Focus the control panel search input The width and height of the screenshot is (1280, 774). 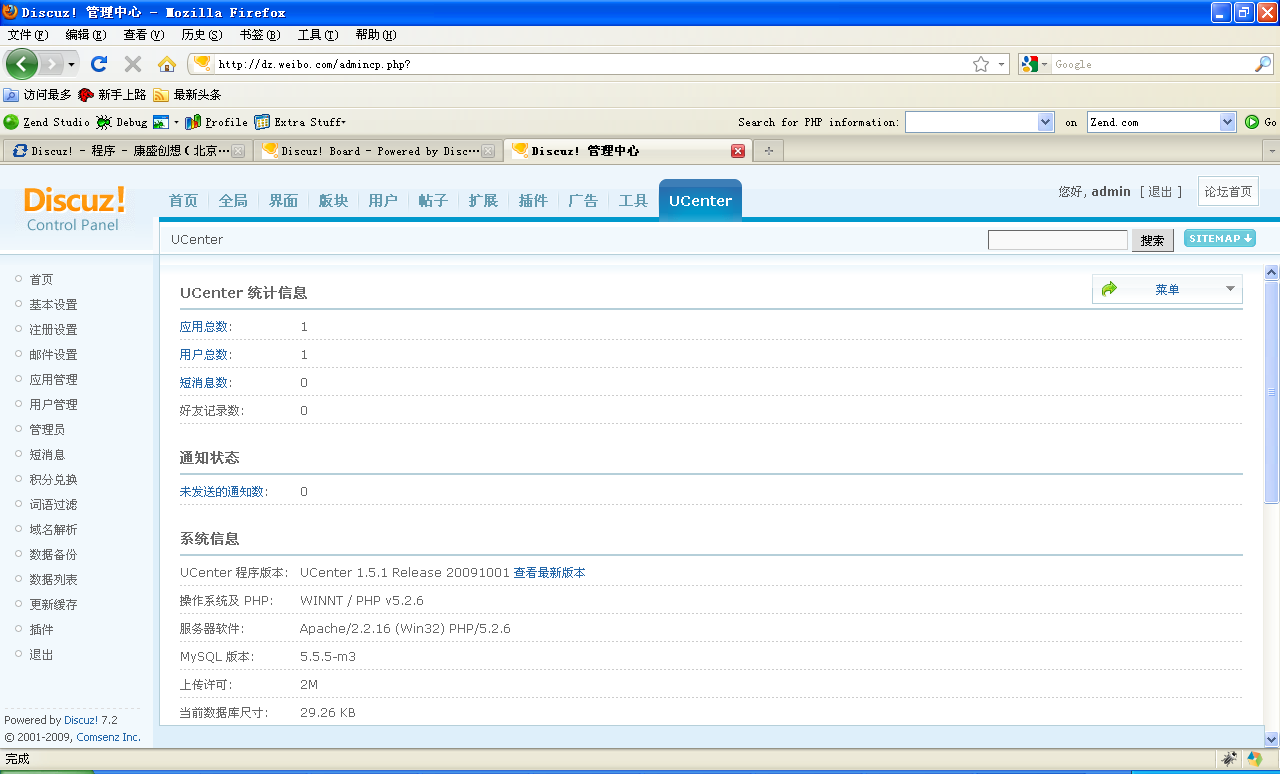tap(1058, 240)
